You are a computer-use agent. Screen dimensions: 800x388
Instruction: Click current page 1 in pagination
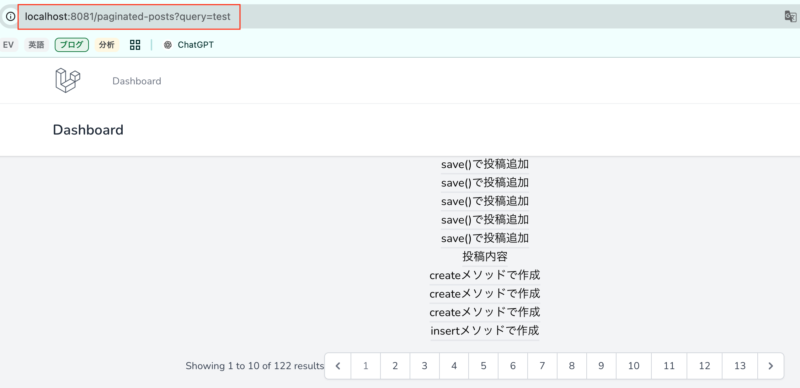(x=365, y=366)
